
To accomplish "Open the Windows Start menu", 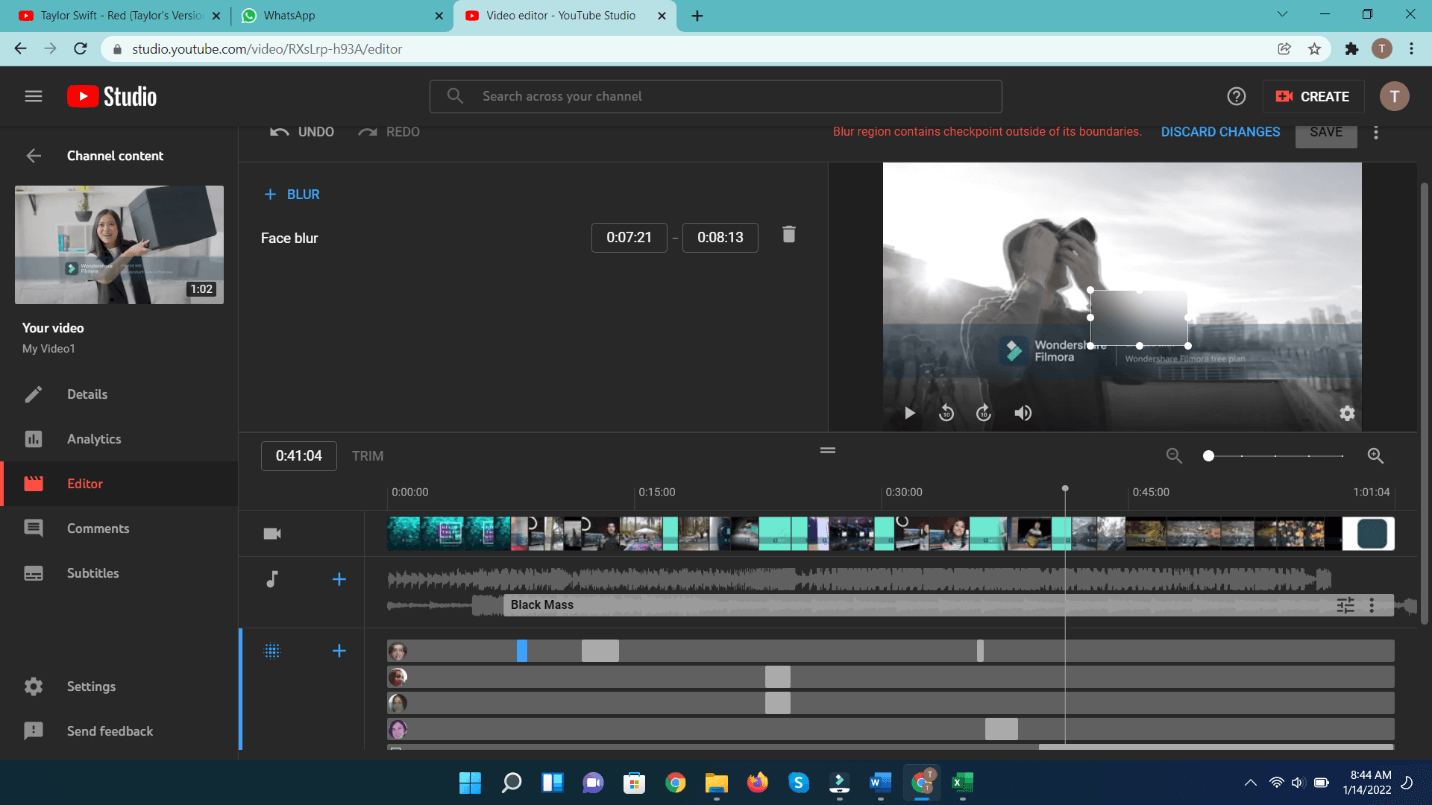I will (x=469, y=782).
